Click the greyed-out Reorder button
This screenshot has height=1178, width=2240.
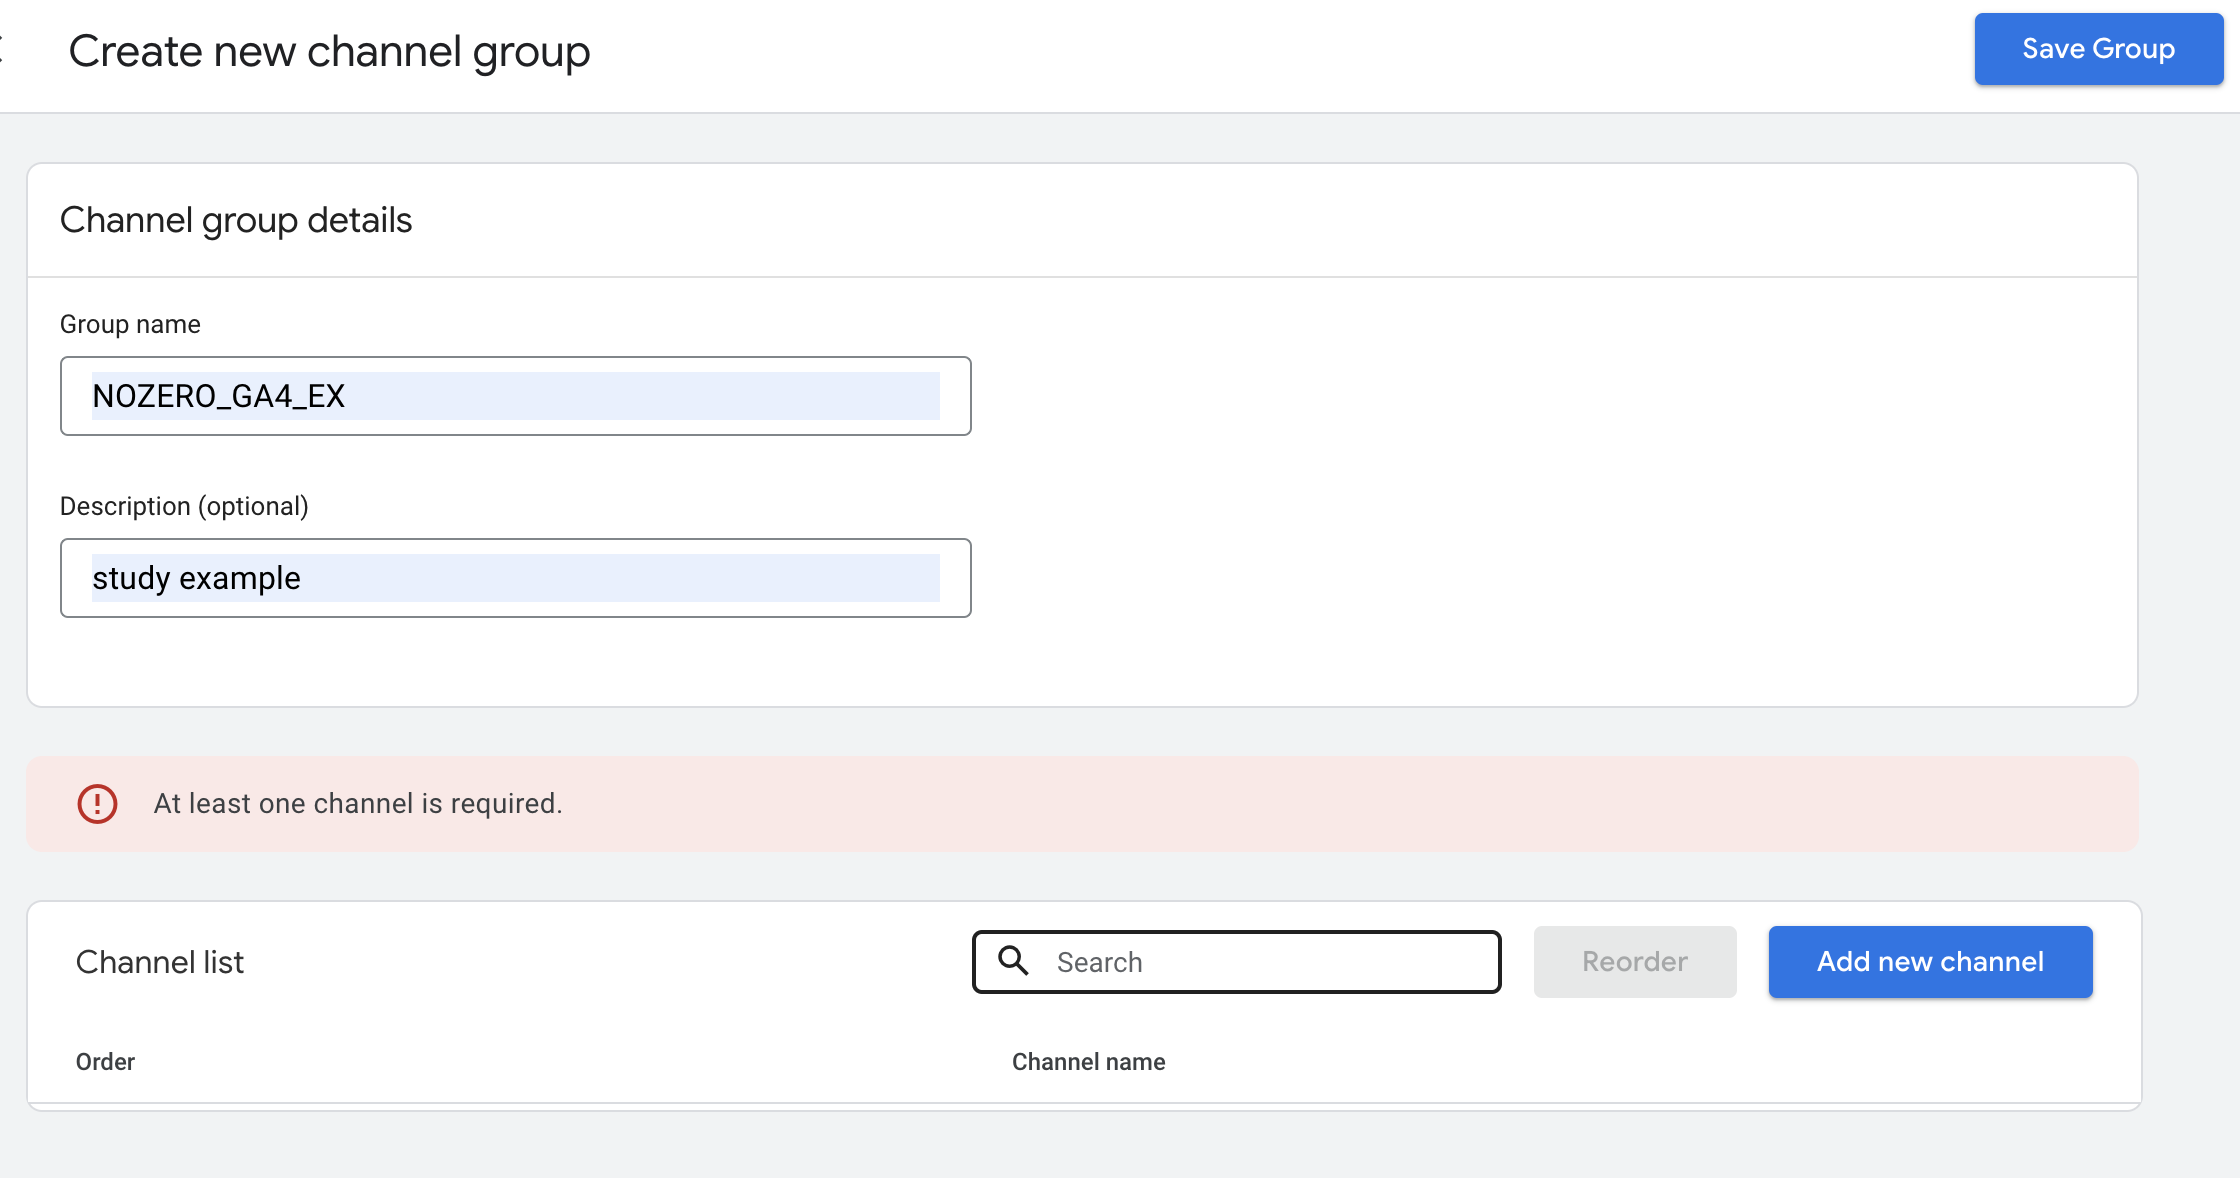(1634, 962)
